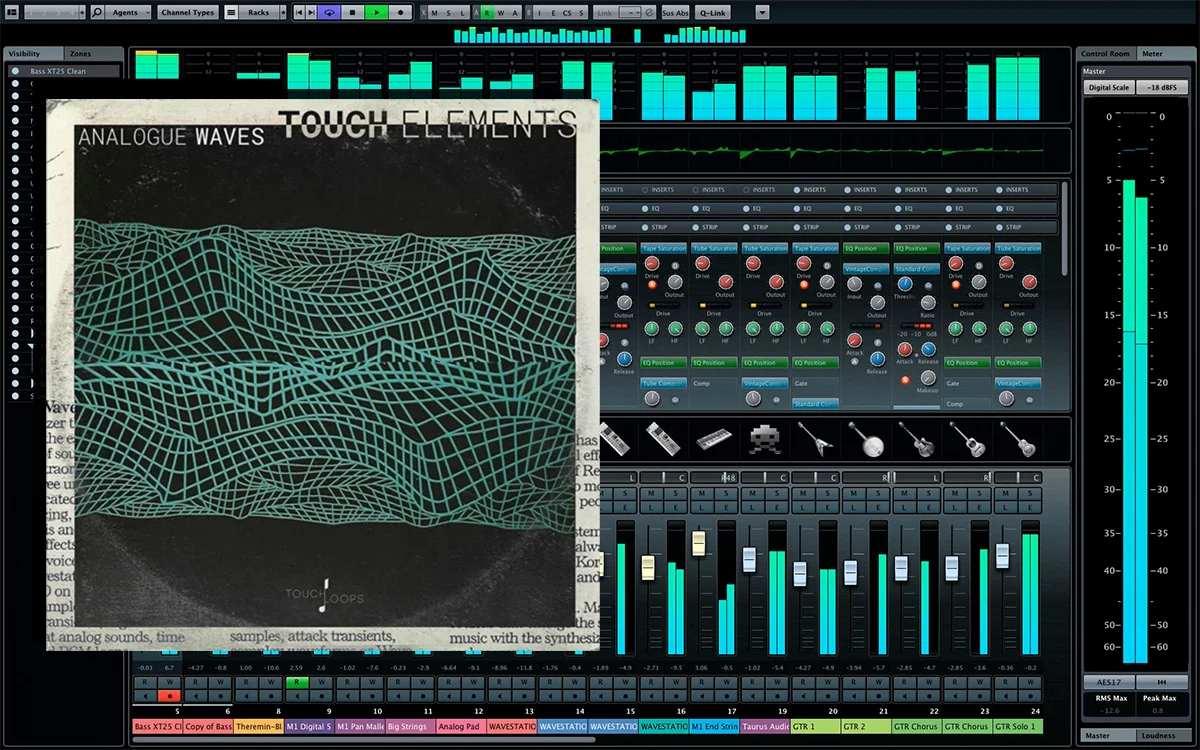Switch to the Zones tab

(x=93, y=53)
